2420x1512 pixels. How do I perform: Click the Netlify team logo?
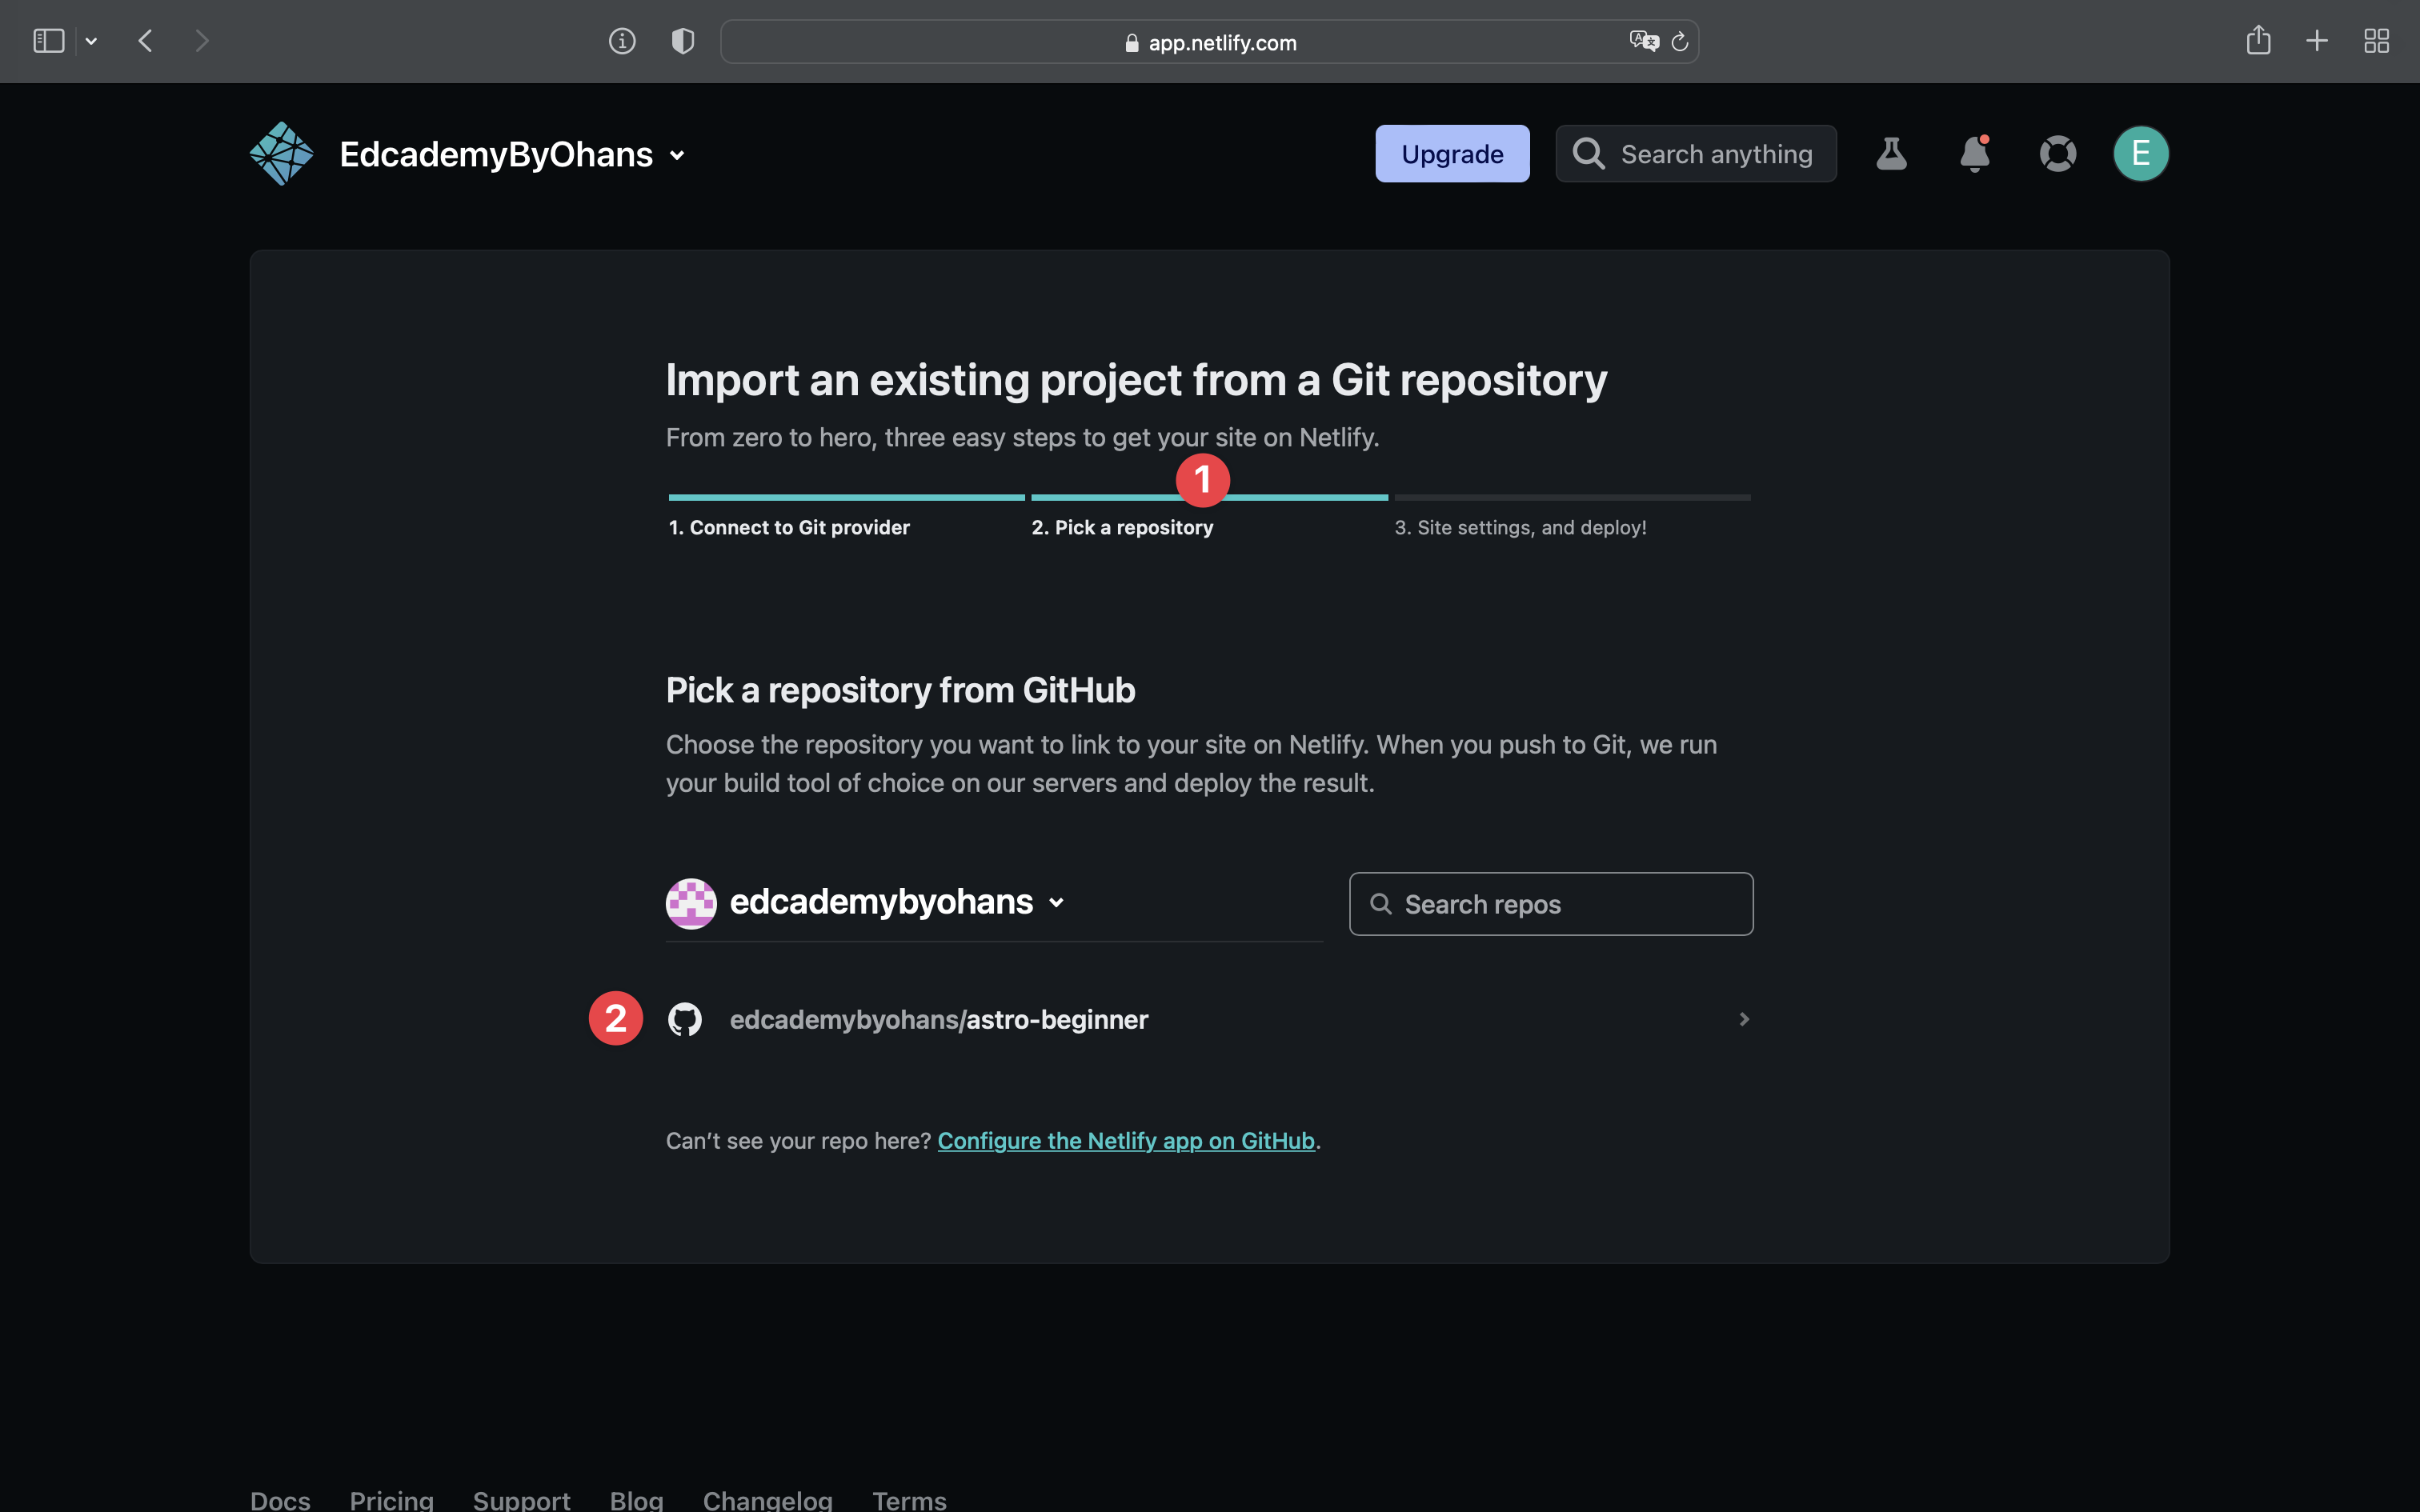(x=281, y=153)
